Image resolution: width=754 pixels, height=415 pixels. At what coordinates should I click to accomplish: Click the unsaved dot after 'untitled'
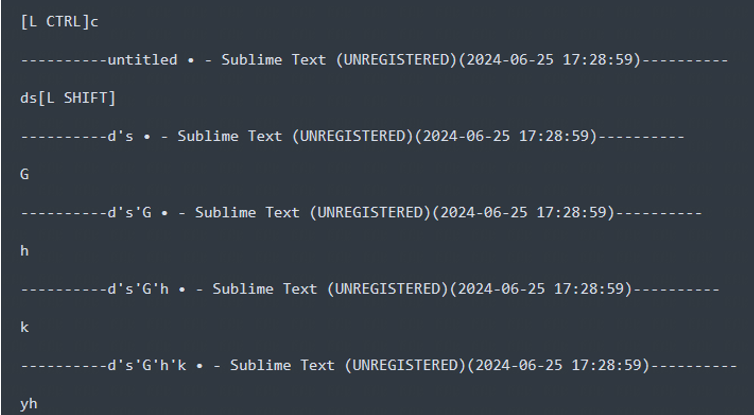click(x=191, y=61)
